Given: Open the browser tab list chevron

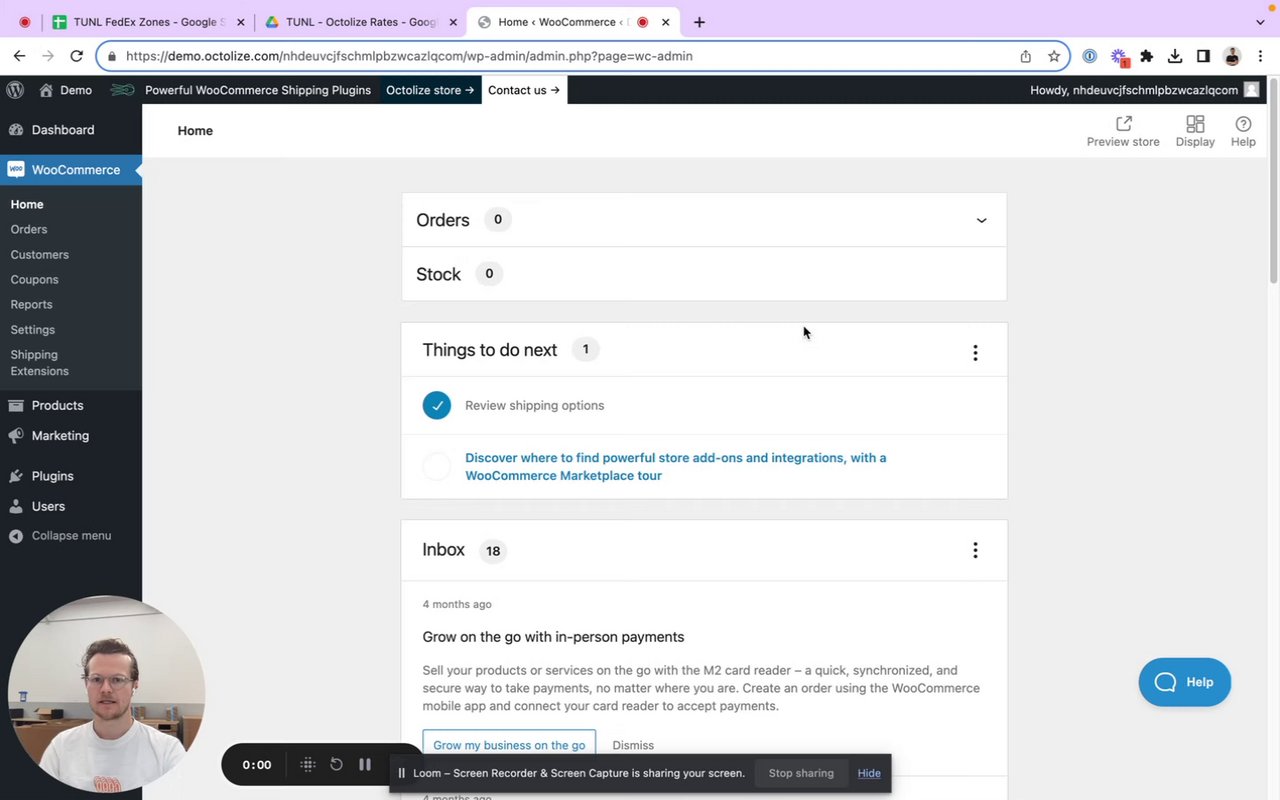Looking at the screenshot, I should [1260, 22].
